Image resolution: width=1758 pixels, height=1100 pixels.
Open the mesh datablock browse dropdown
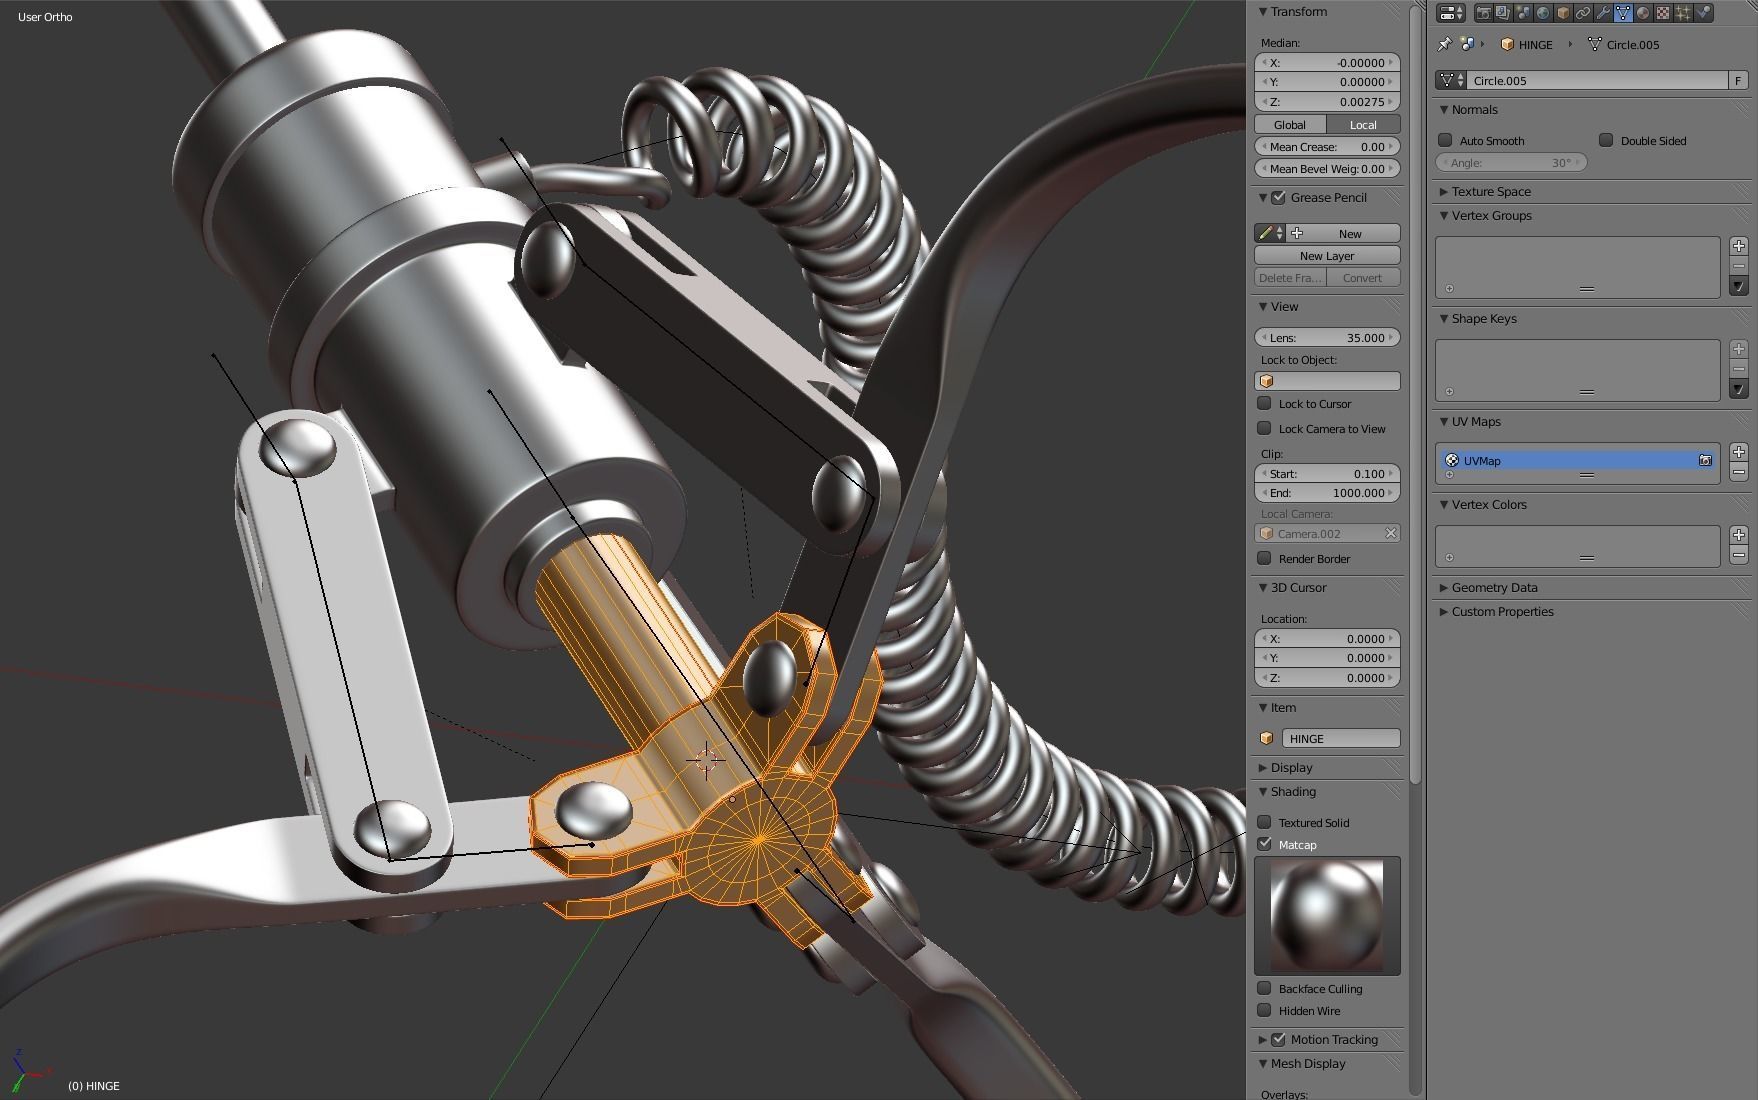1450,80
